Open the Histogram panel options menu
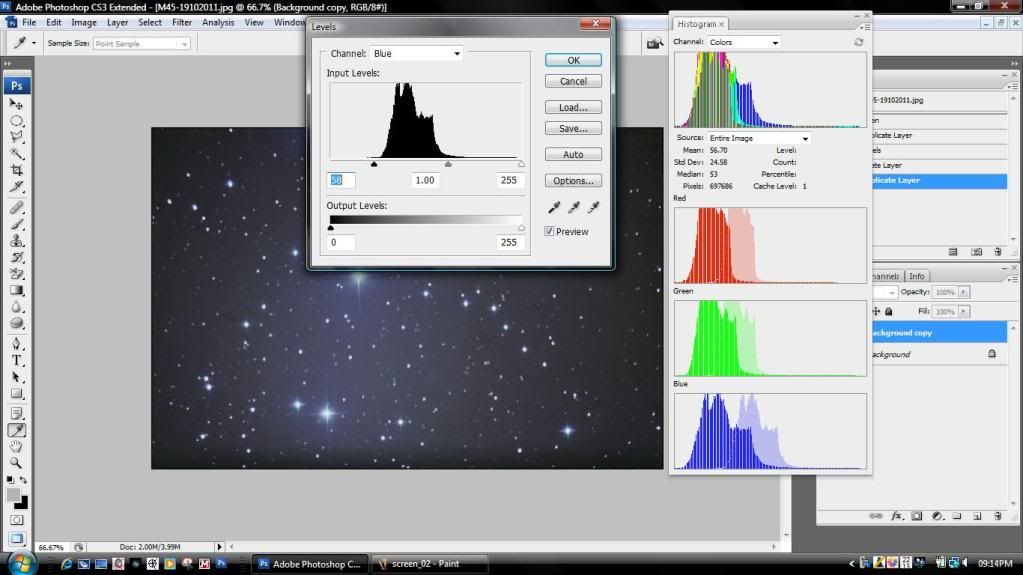Screen dimensions: 1023x575 tap(864, 27)
